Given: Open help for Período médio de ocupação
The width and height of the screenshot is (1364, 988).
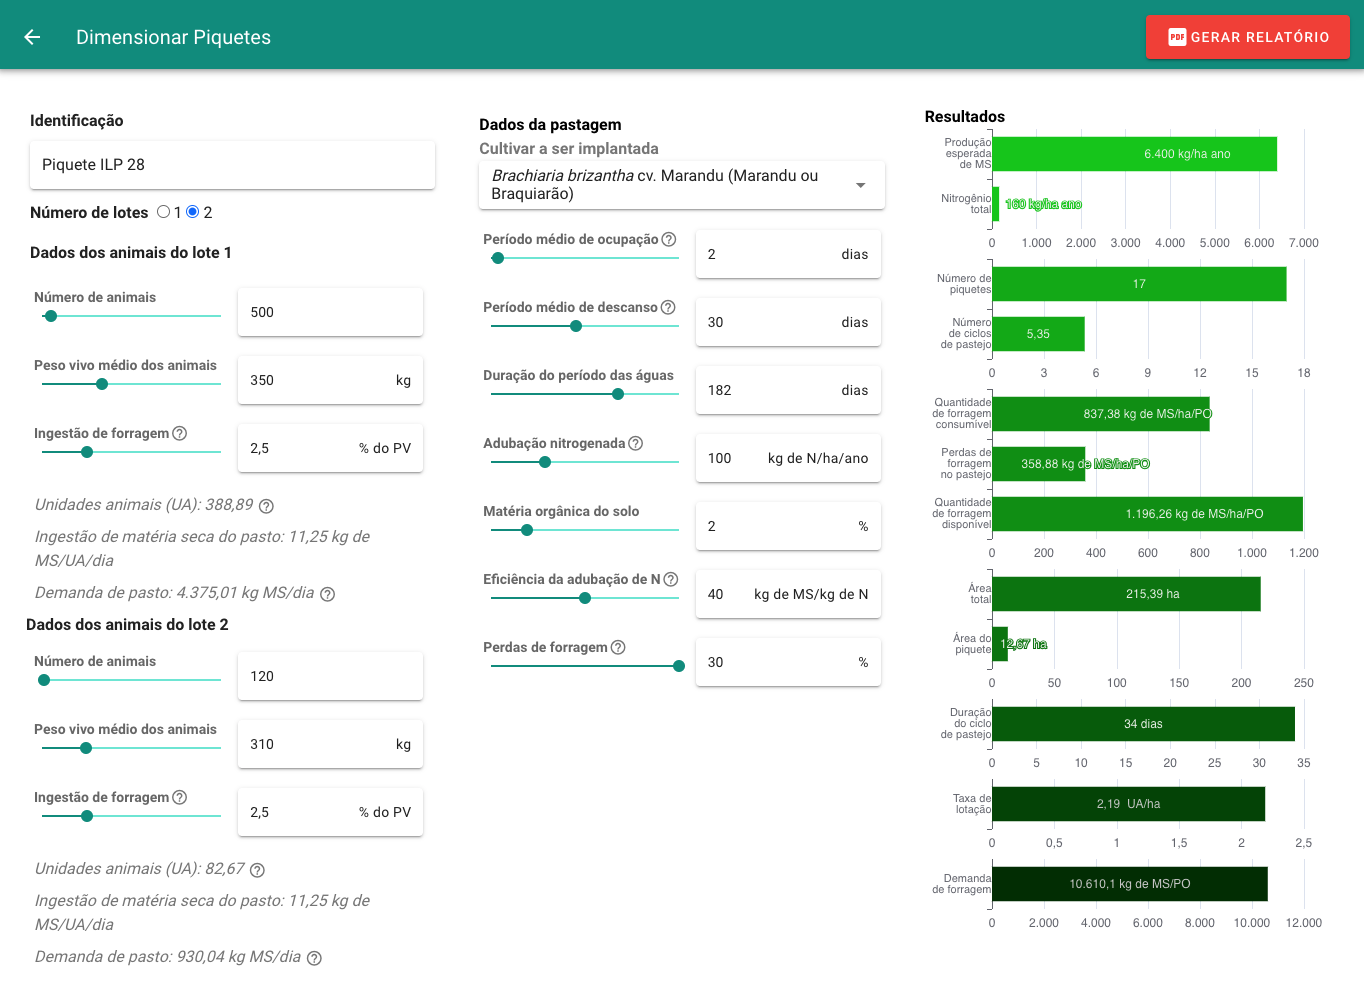Looking at the screenshot, I should point(669,239).
